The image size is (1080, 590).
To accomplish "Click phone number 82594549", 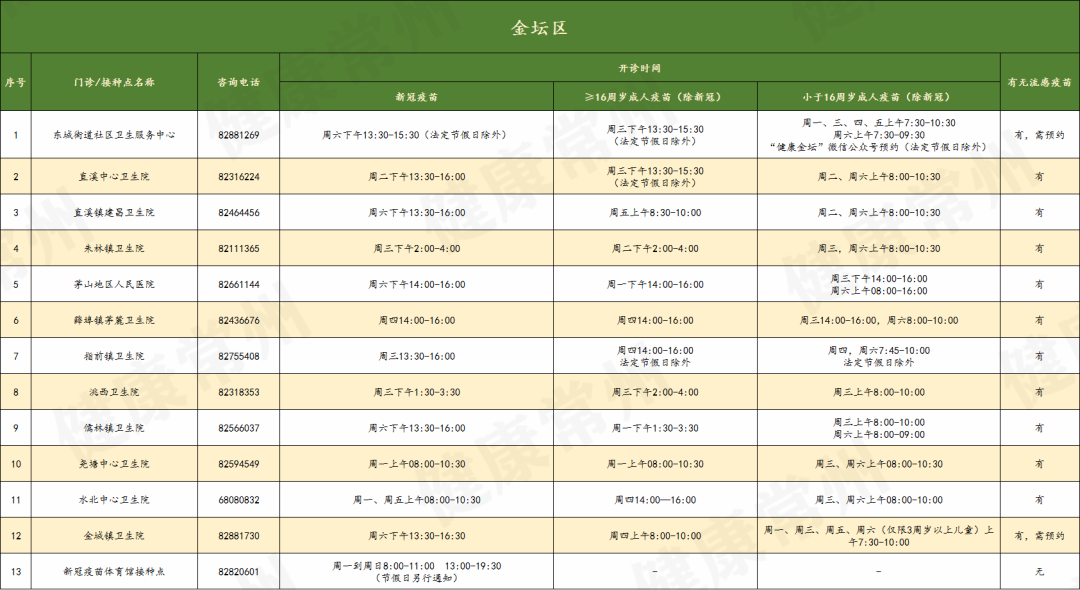I will 239,464.
